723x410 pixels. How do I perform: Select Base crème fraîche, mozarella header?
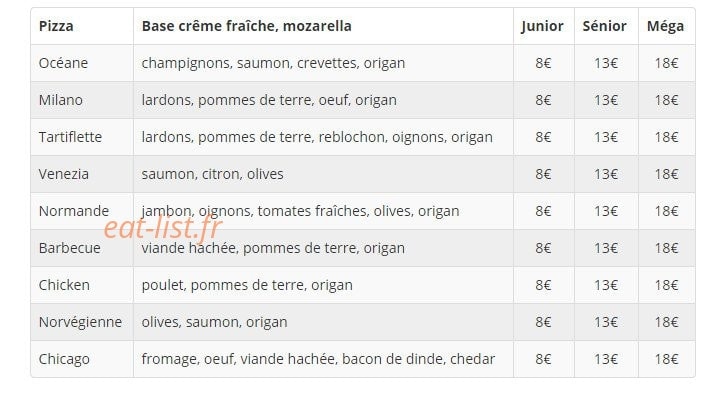point(247,26)
